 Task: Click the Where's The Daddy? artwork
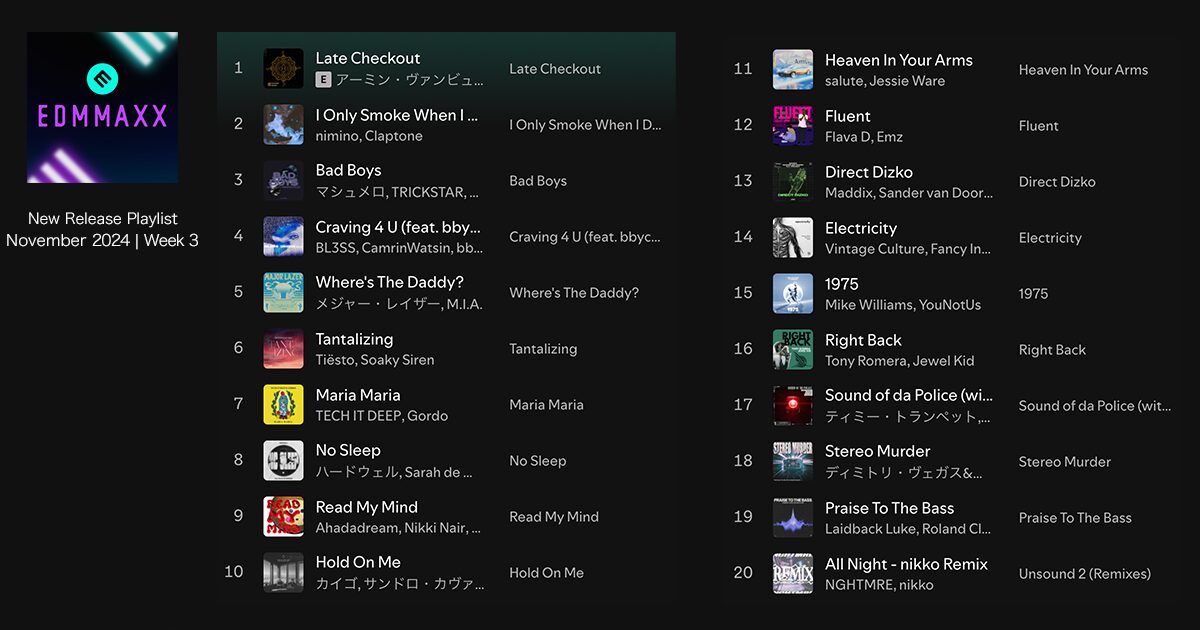tap(283, 293)
